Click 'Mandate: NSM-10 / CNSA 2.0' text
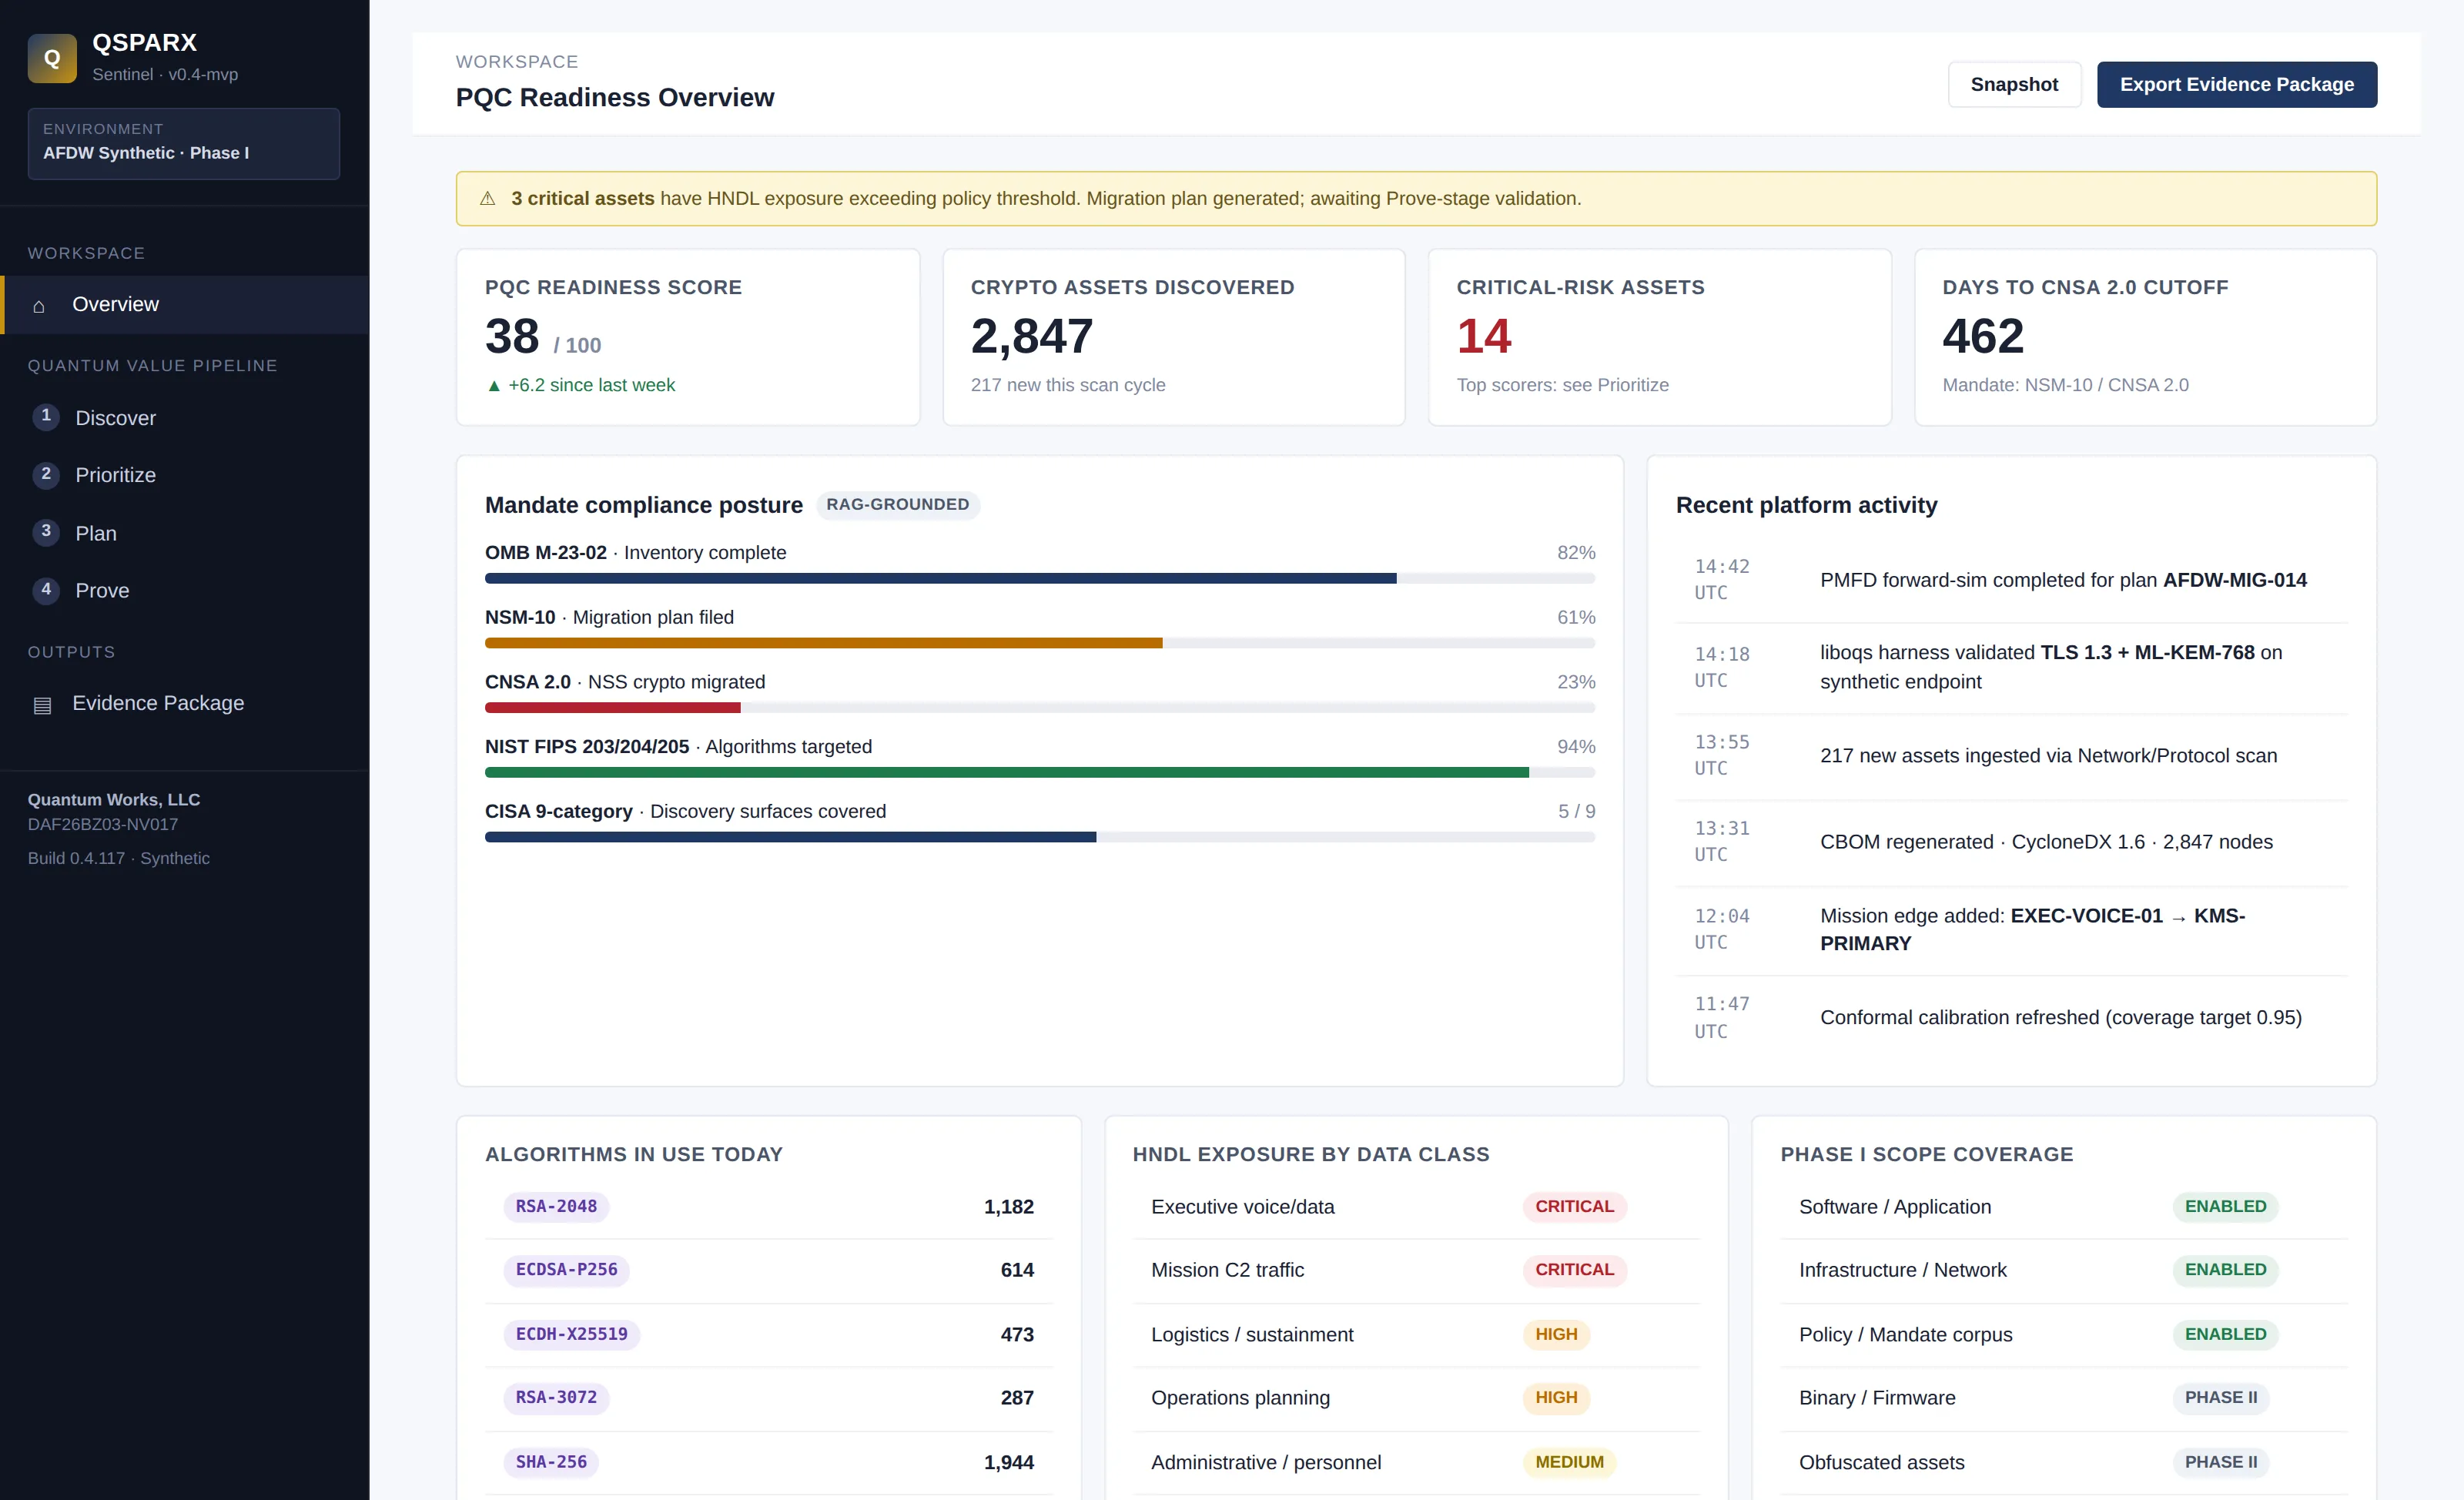Screen dimensions: 2464x1500 (x=2065, y=386)
